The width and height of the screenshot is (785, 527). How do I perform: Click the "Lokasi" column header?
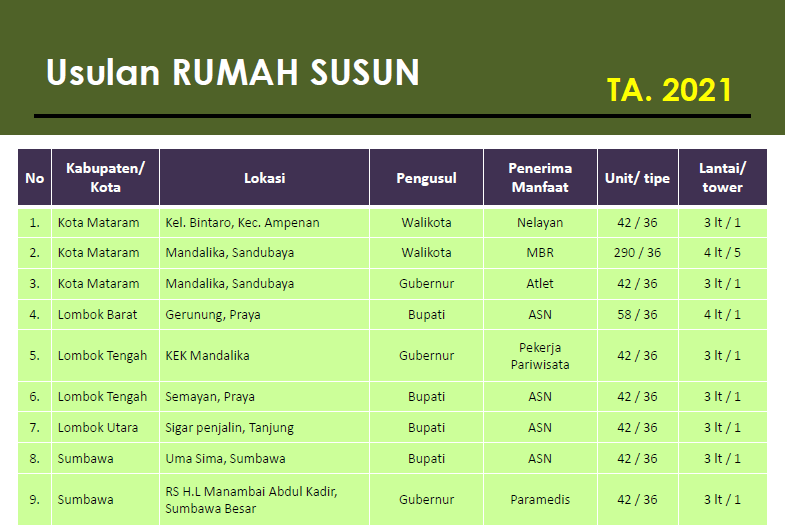click(264, 178)
